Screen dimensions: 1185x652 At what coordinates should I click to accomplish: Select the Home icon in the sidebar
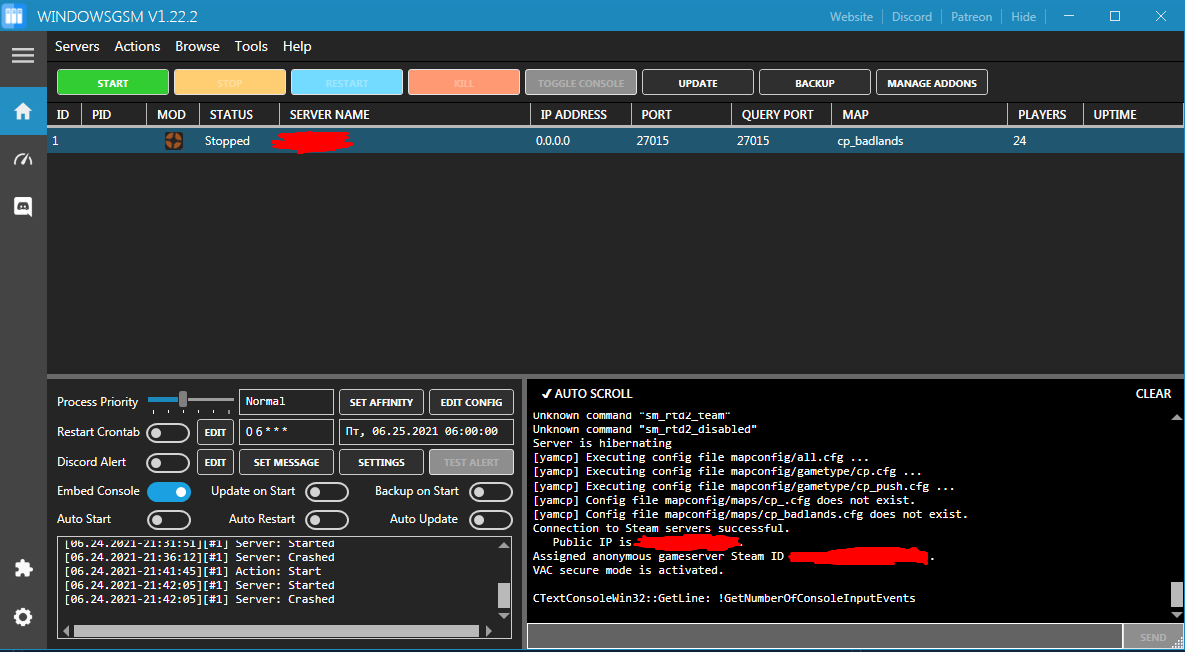22,112
